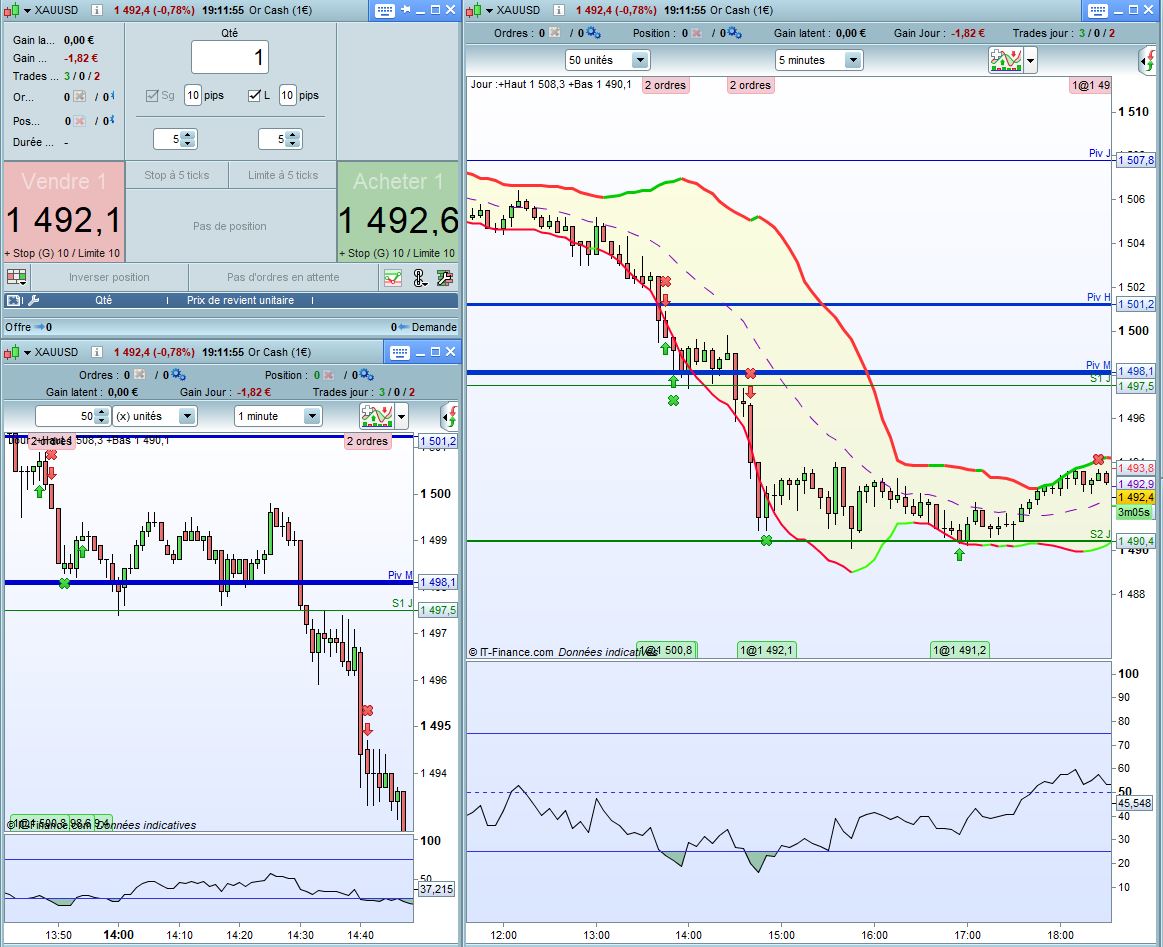The image size is (1163, 947).
Task: Pin the order panel window
Action: pyautogui.click(x=406, y=10)
